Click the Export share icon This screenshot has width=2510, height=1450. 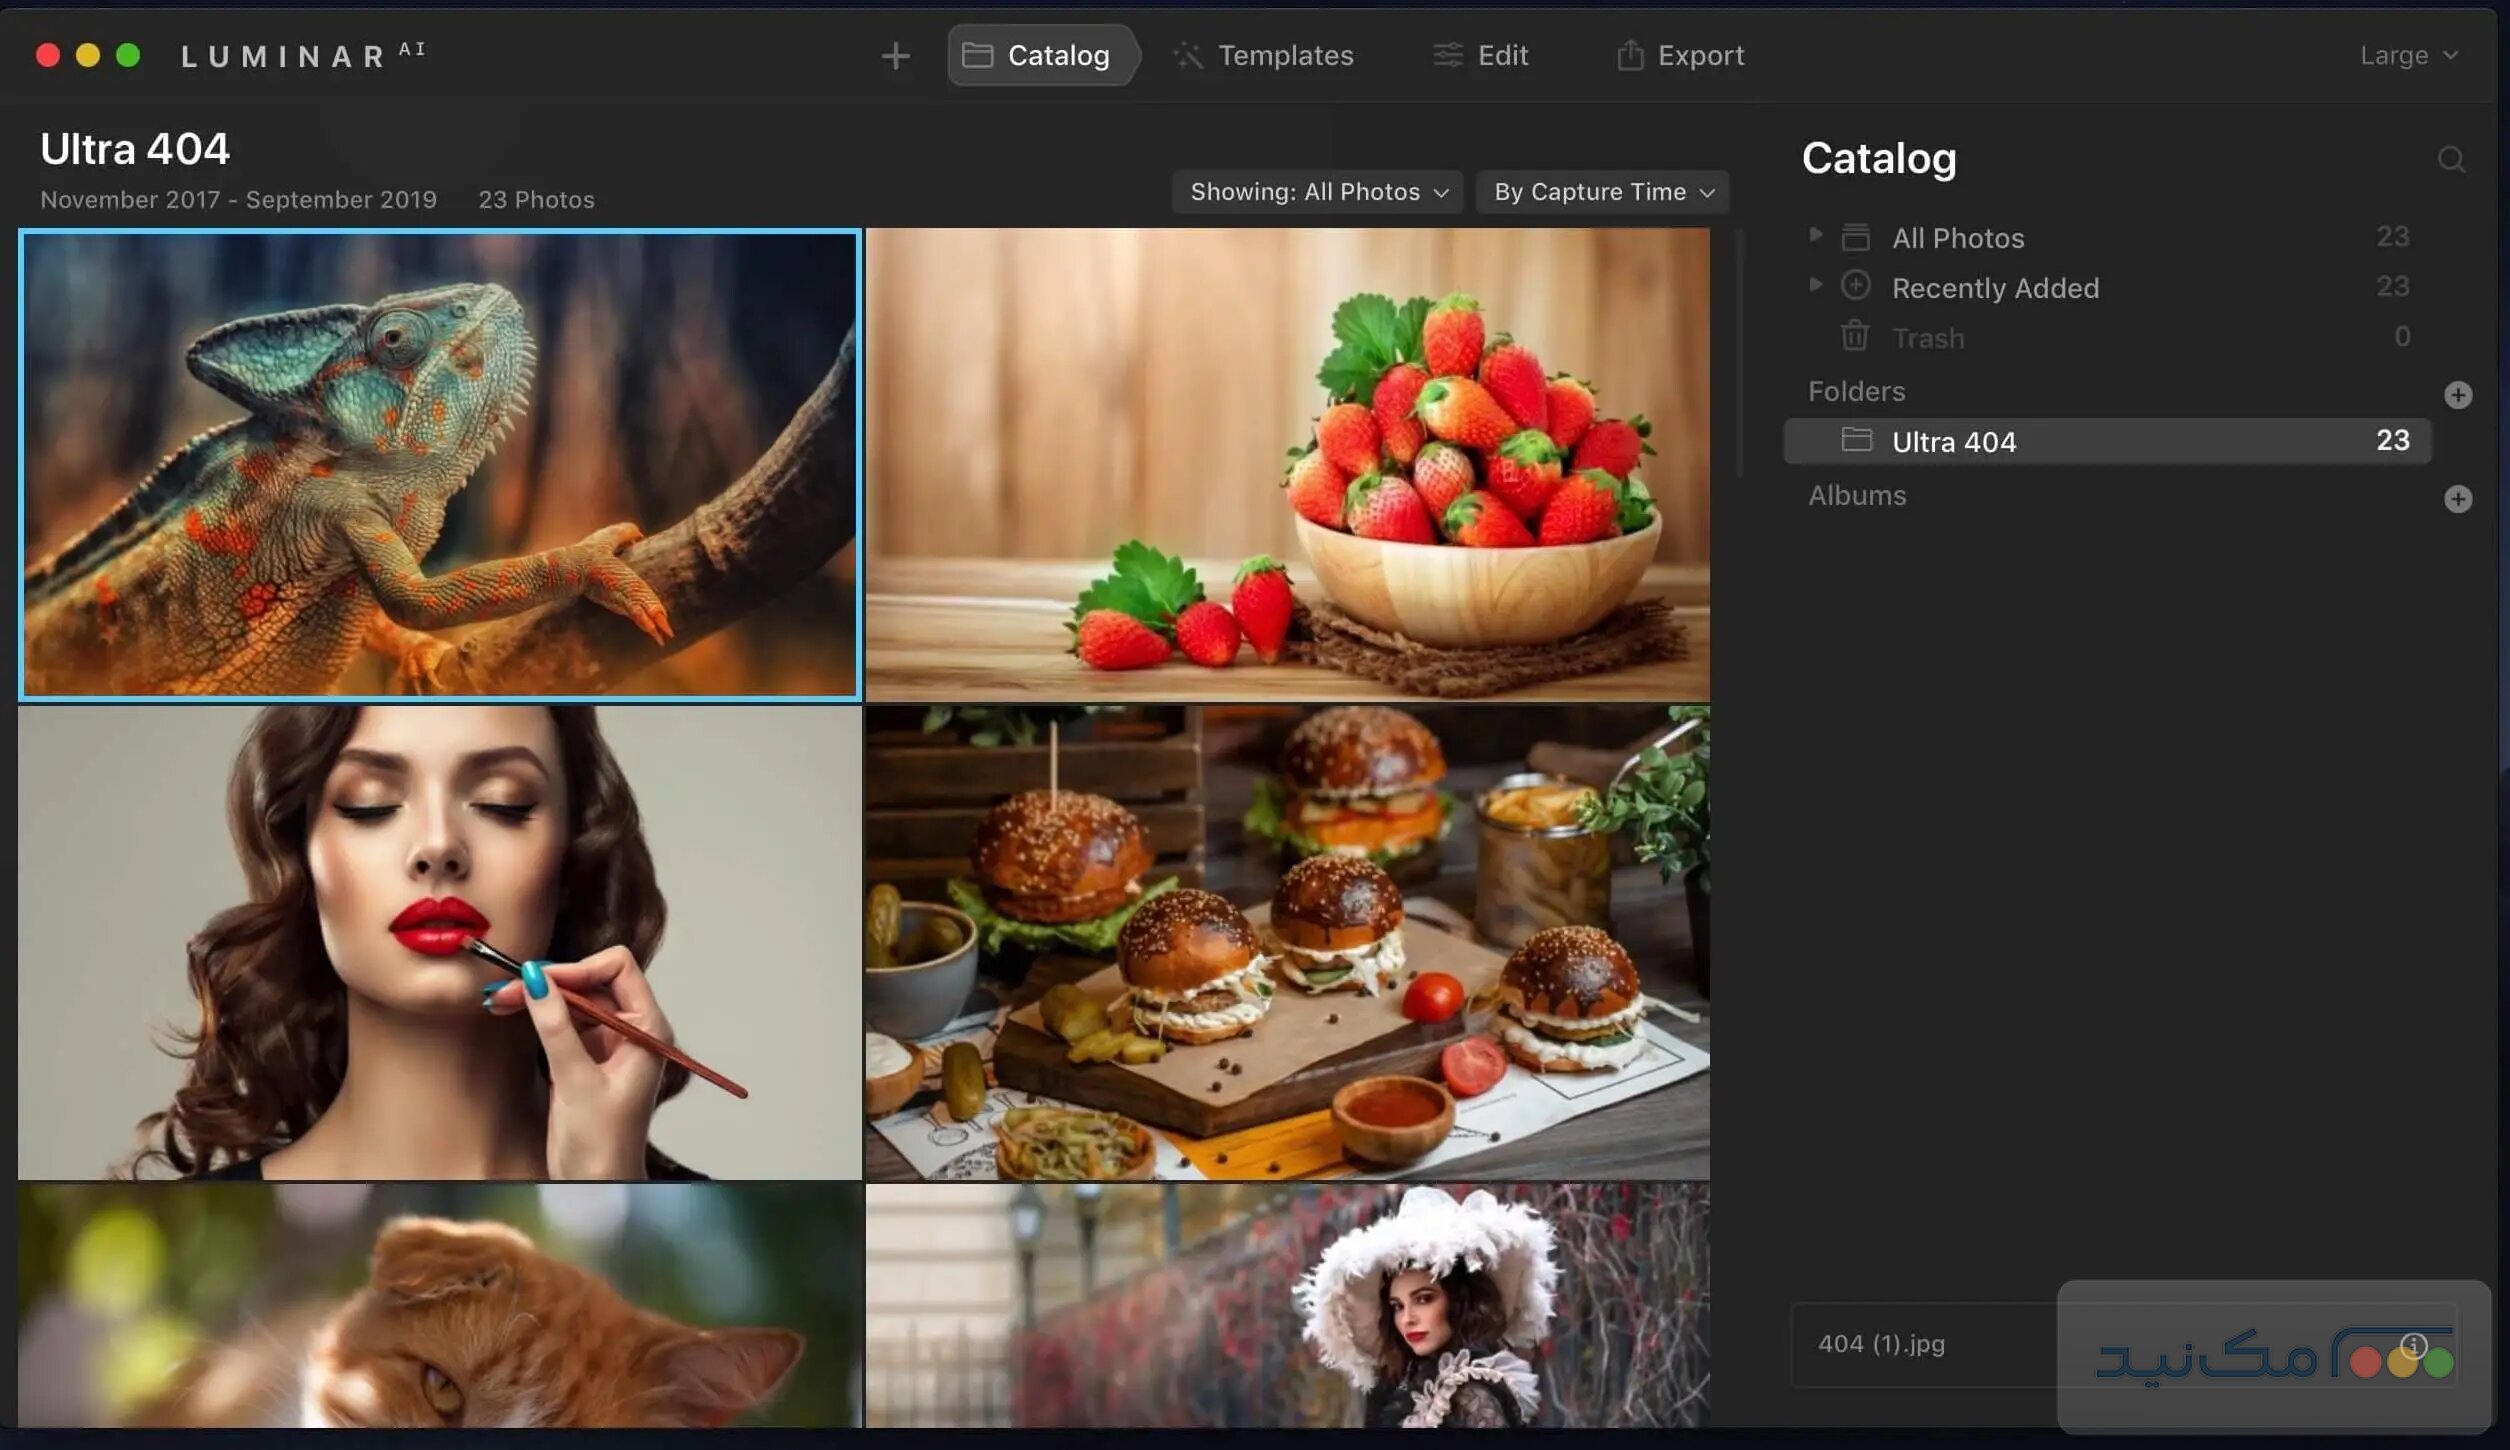1630,55
